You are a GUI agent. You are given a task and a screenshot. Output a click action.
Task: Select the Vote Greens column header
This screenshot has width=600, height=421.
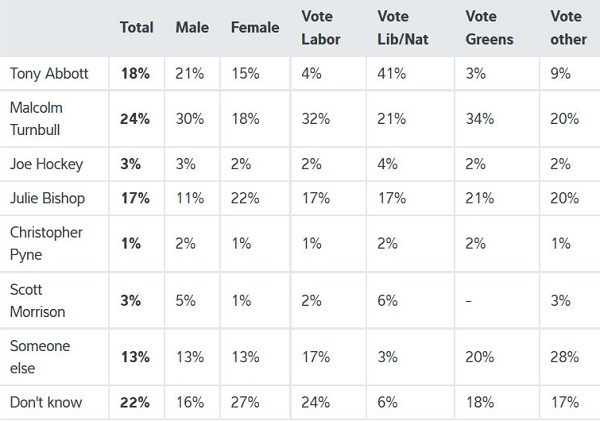[x=491, y=28]
